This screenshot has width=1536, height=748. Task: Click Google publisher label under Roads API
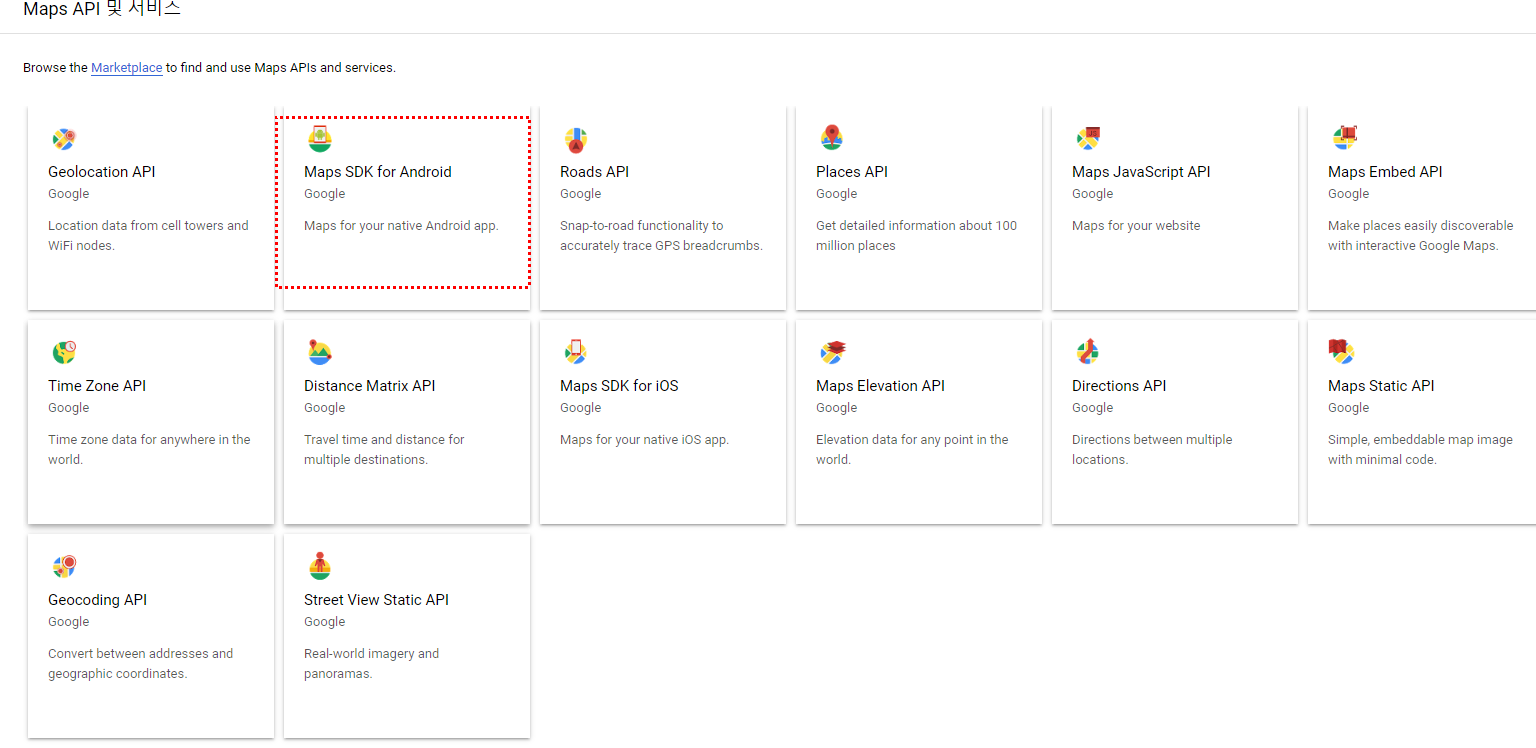(x=581, y=194)
